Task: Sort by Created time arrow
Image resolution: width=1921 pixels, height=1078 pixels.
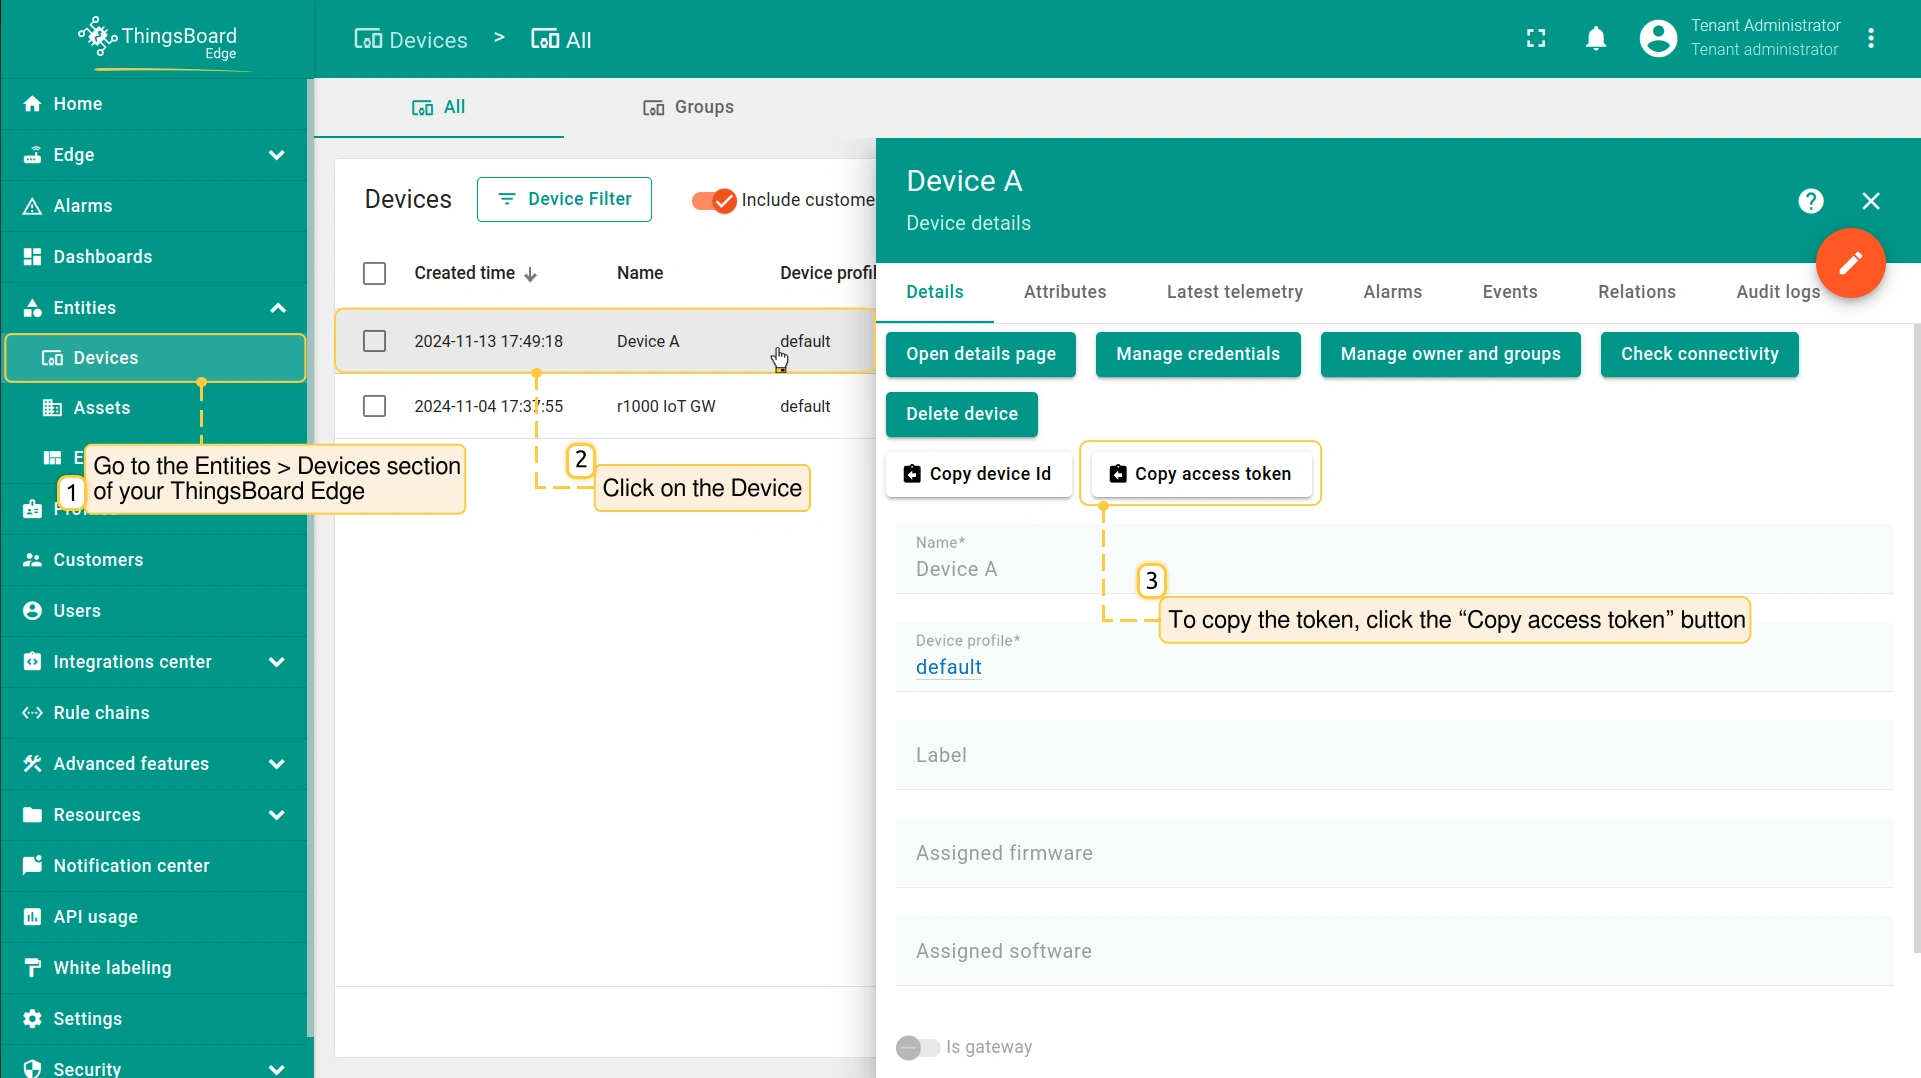Action: (x=531, y=274)
